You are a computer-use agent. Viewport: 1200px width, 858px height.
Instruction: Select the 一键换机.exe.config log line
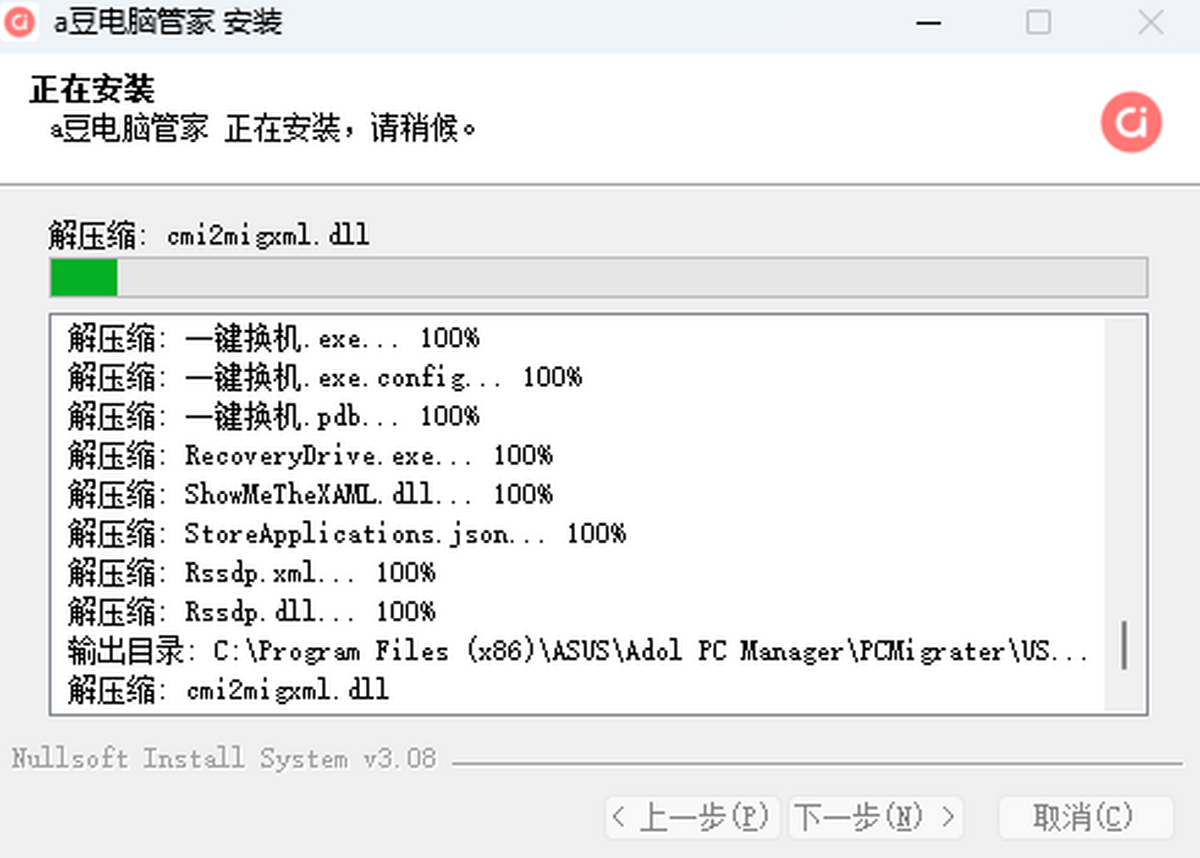click(x=325, y=377)
